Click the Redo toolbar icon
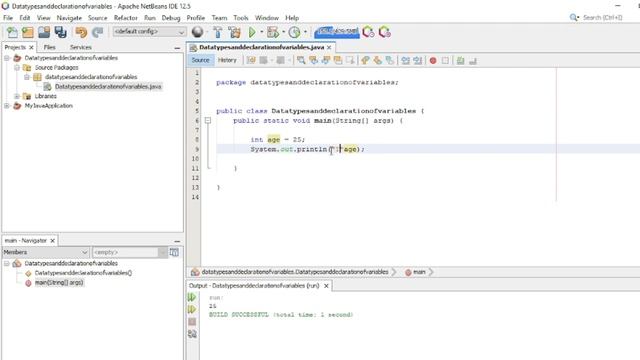Viewport: 640px width, 360px height. tap(97, 32)
